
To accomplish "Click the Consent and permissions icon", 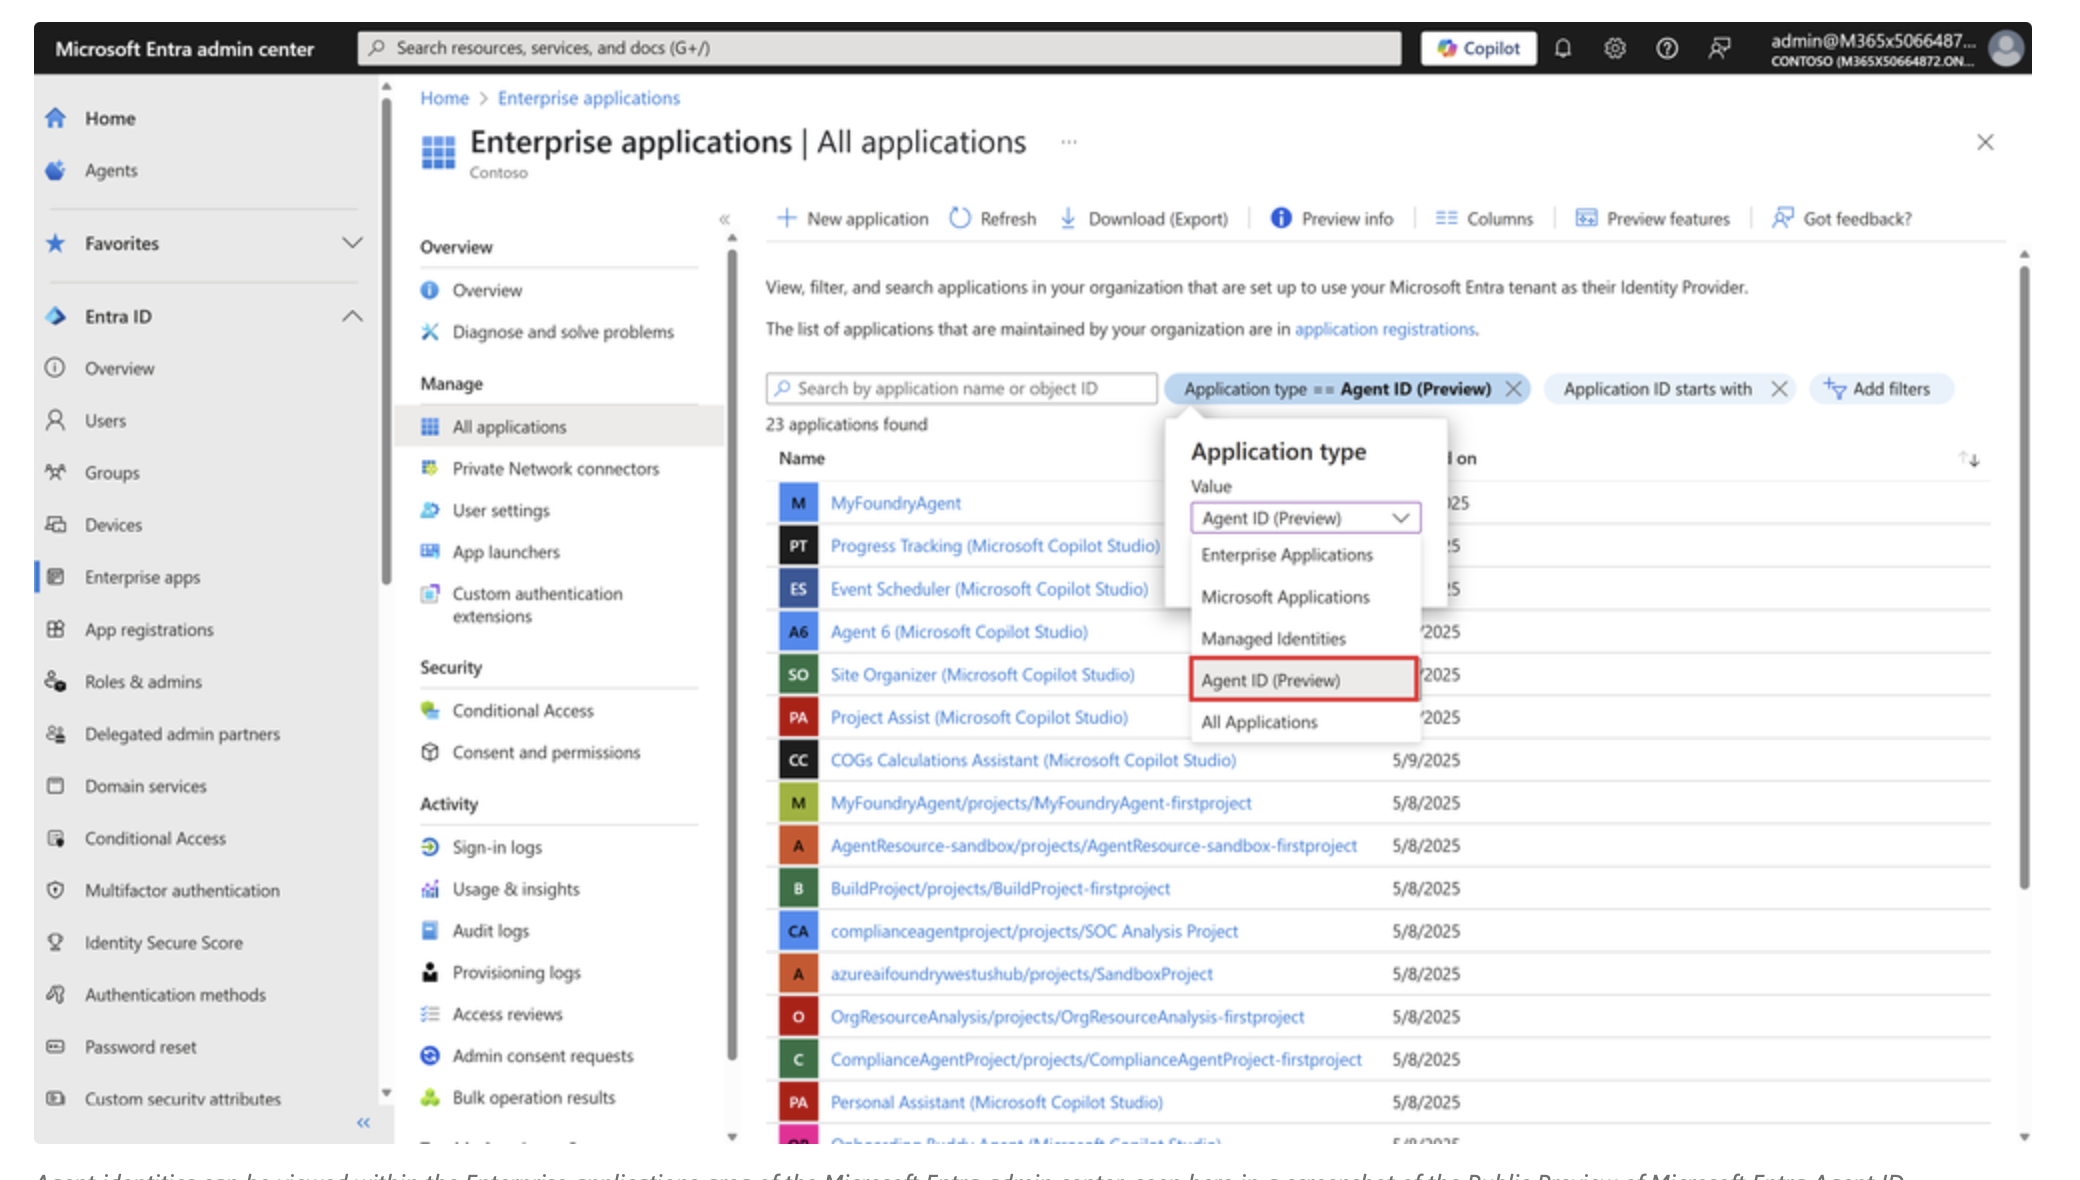I will tap(430, 752).
